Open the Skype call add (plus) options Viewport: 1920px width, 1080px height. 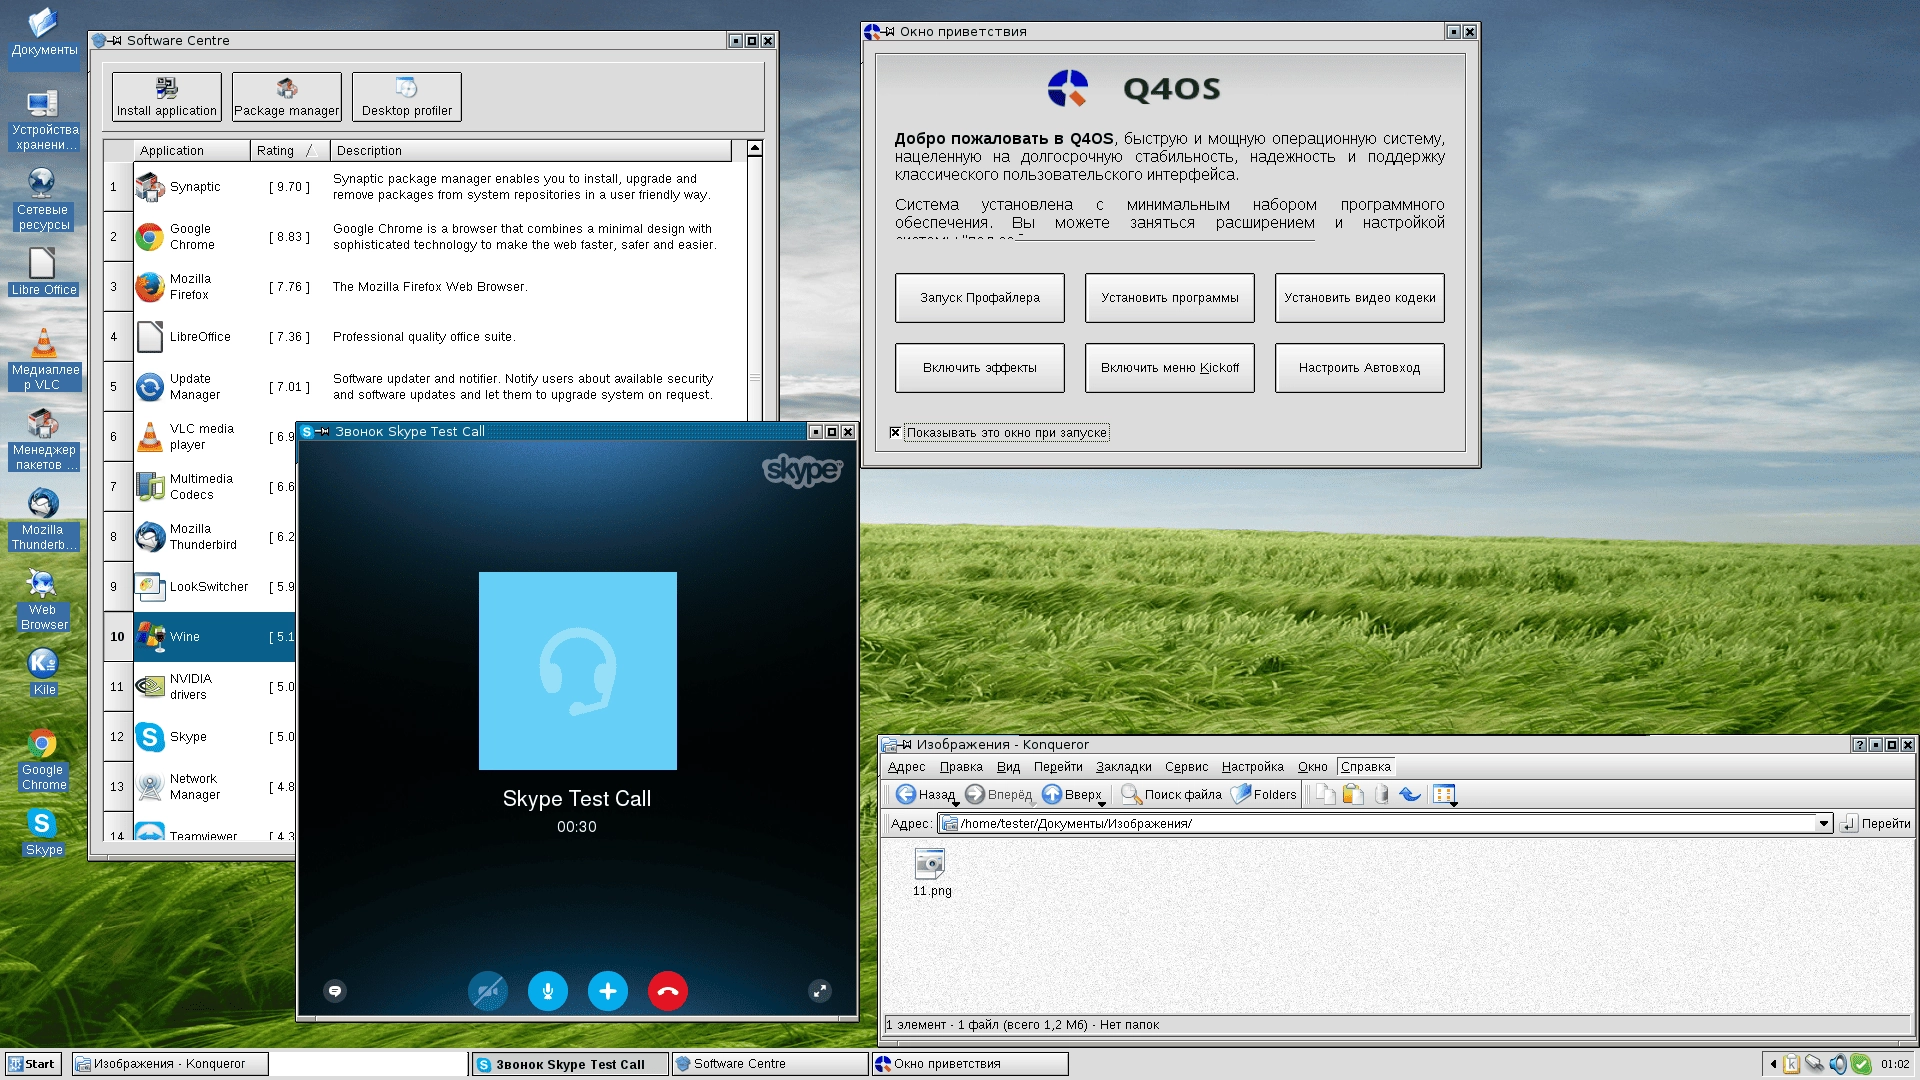608,991
